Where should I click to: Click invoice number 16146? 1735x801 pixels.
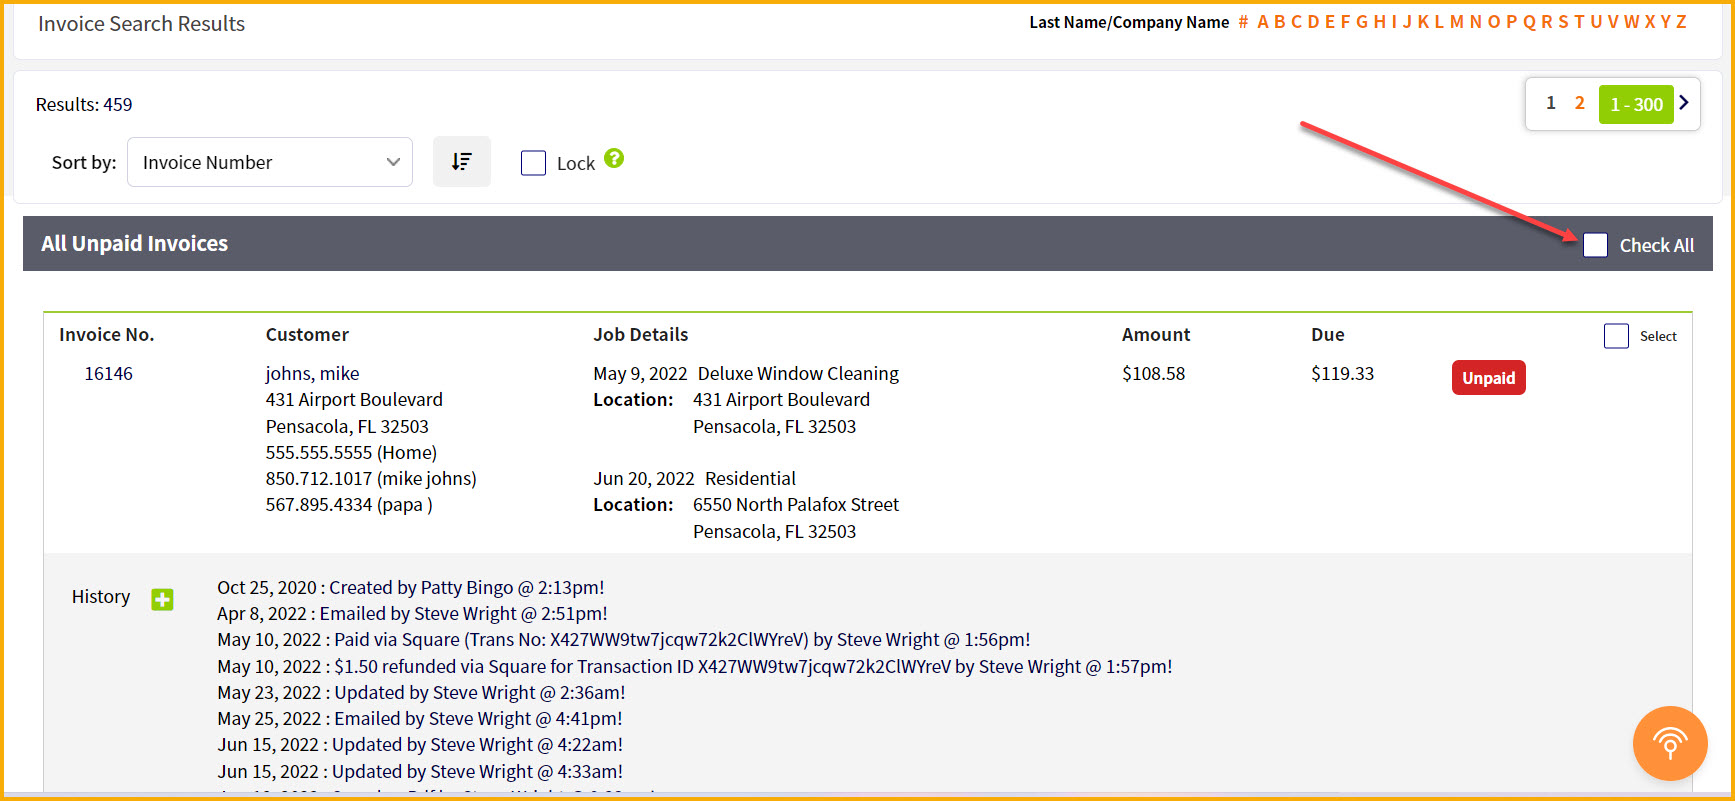tap(108, 373)
